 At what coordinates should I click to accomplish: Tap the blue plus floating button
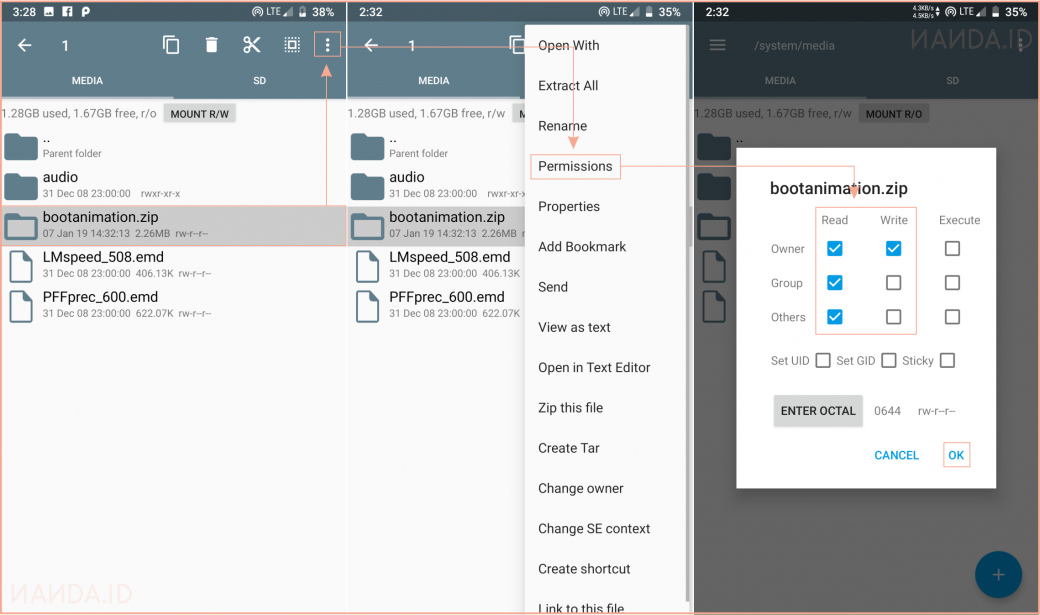[998, 575]
